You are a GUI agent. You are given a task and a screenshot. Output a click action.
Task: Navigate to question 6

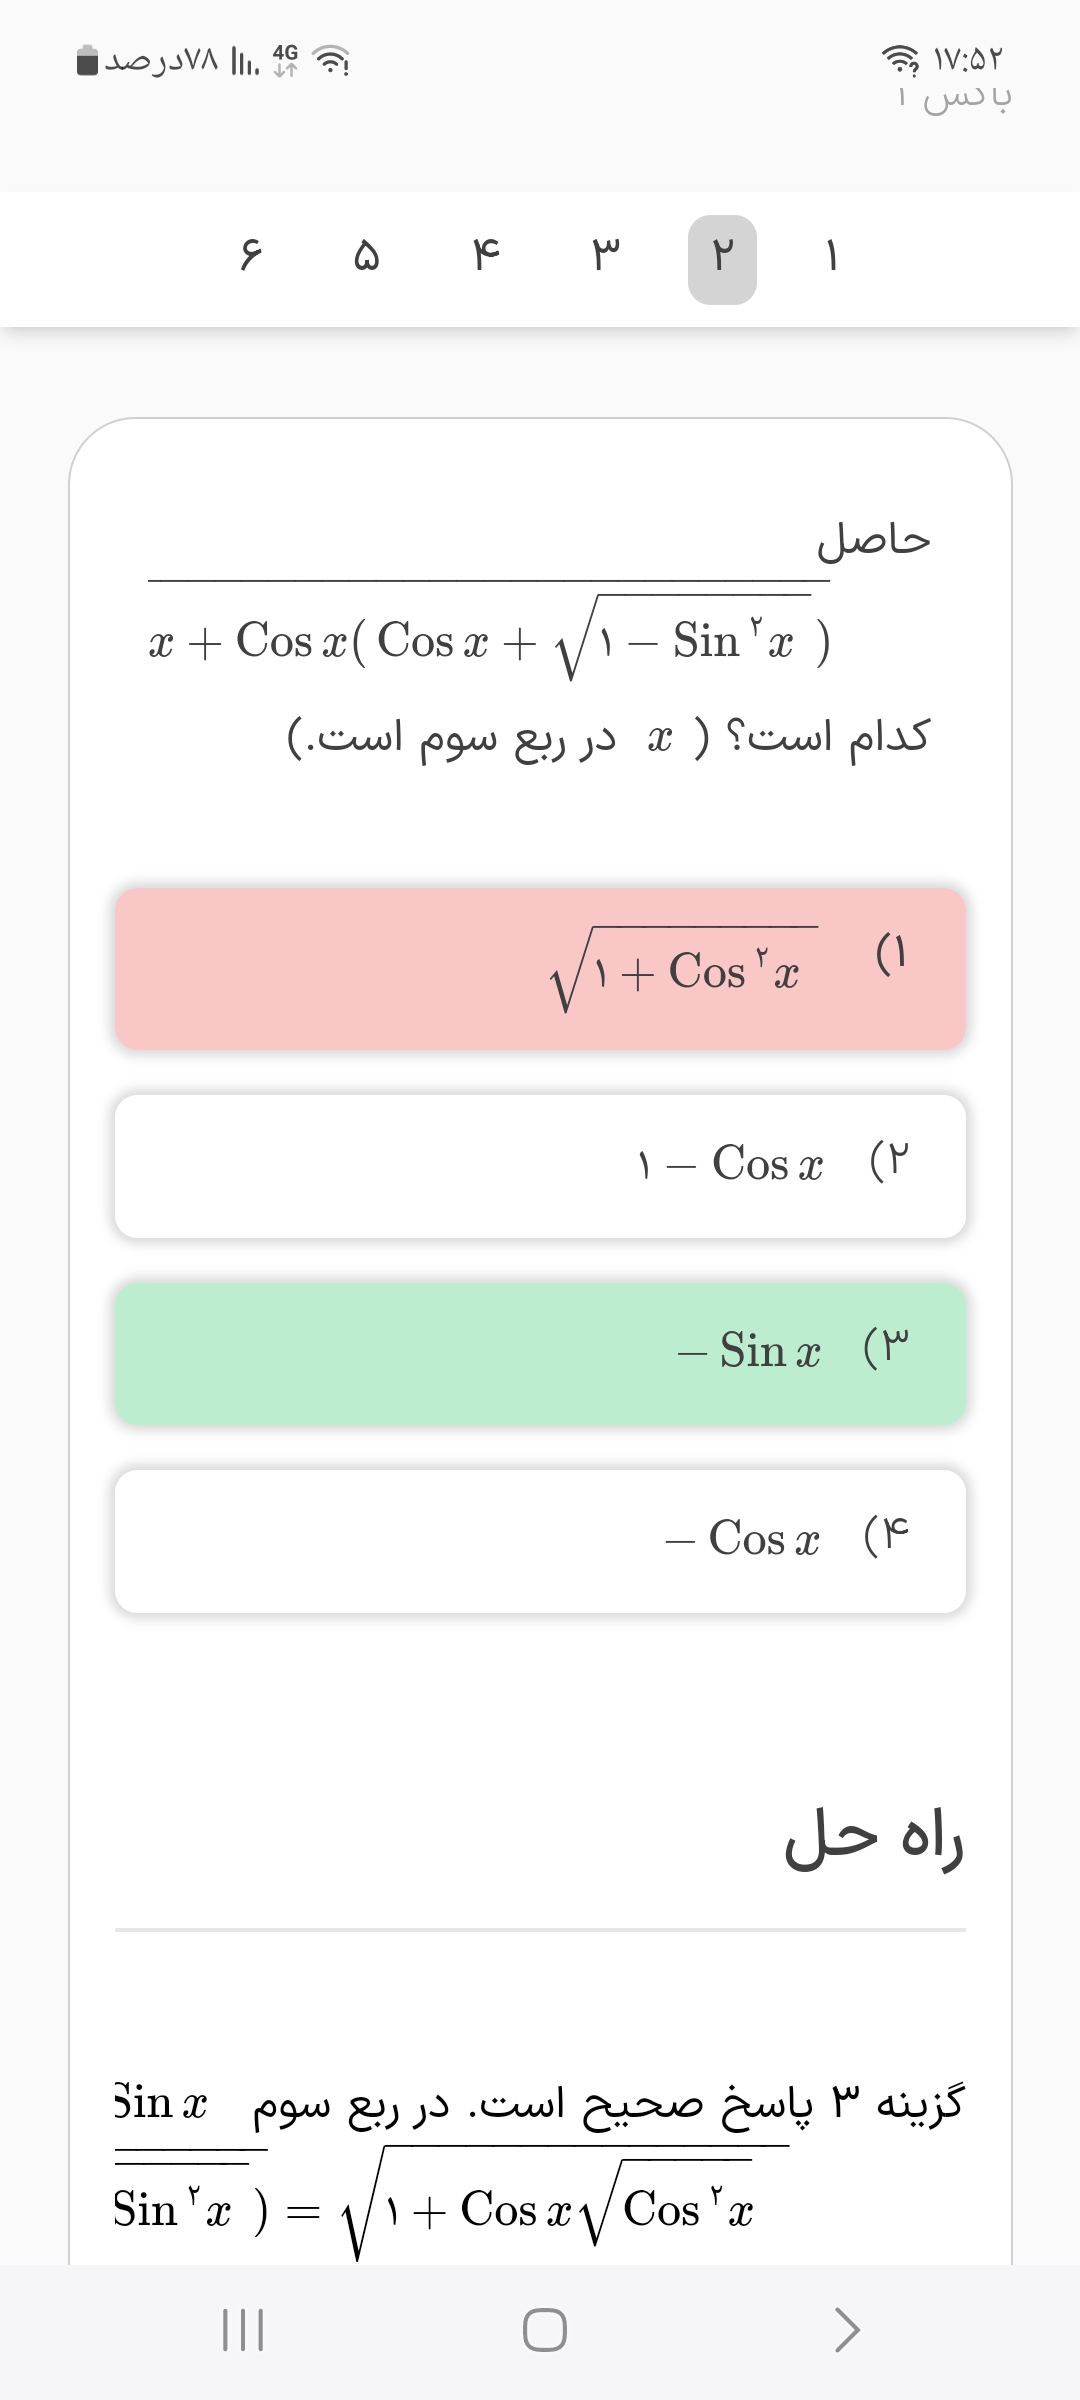[x=250, y=259]
